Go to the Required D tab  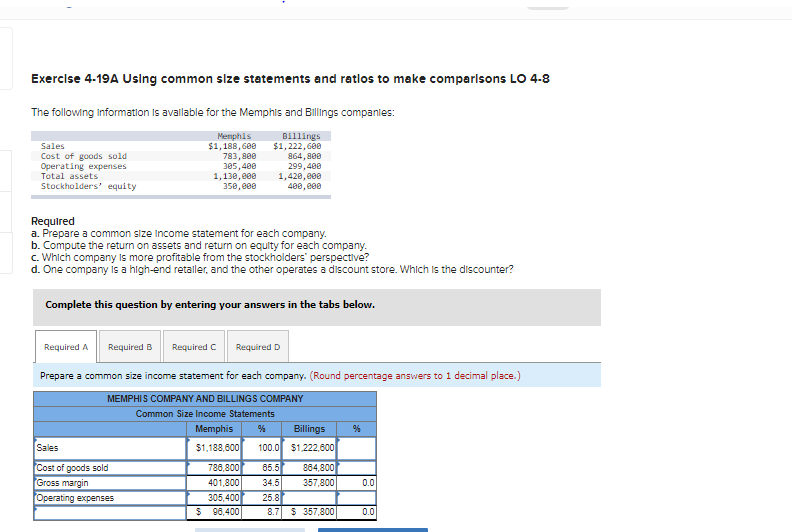pos(258,347)
